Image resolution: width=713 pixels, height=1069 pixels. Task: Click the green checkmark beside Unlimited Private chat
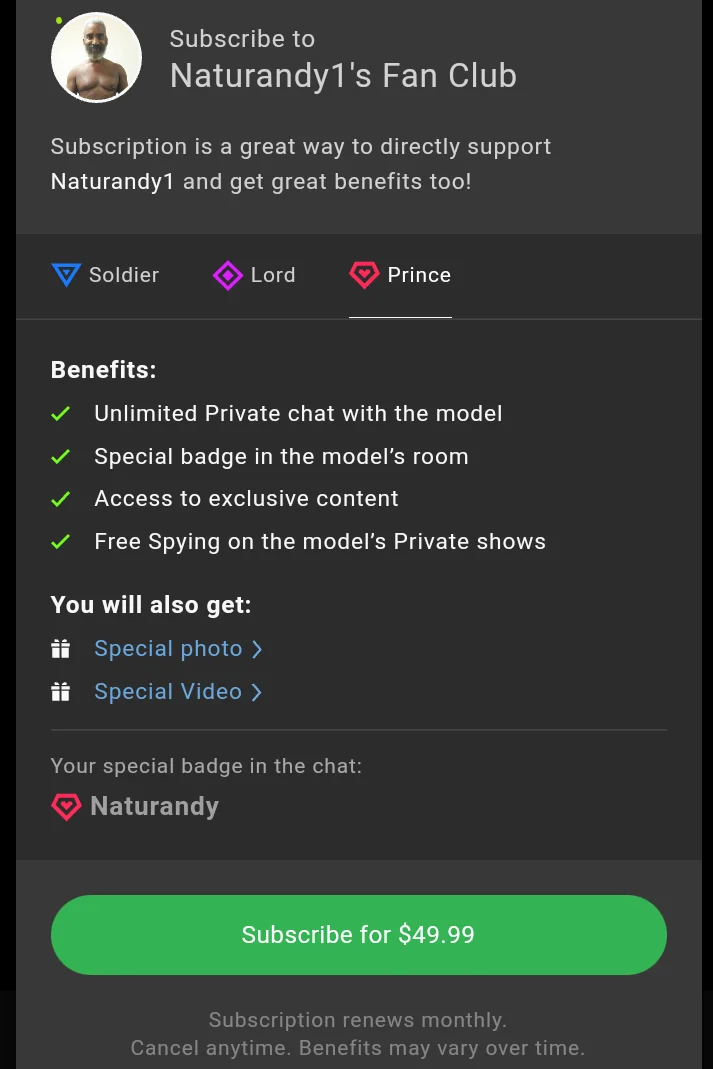click(x=61, y=414)
